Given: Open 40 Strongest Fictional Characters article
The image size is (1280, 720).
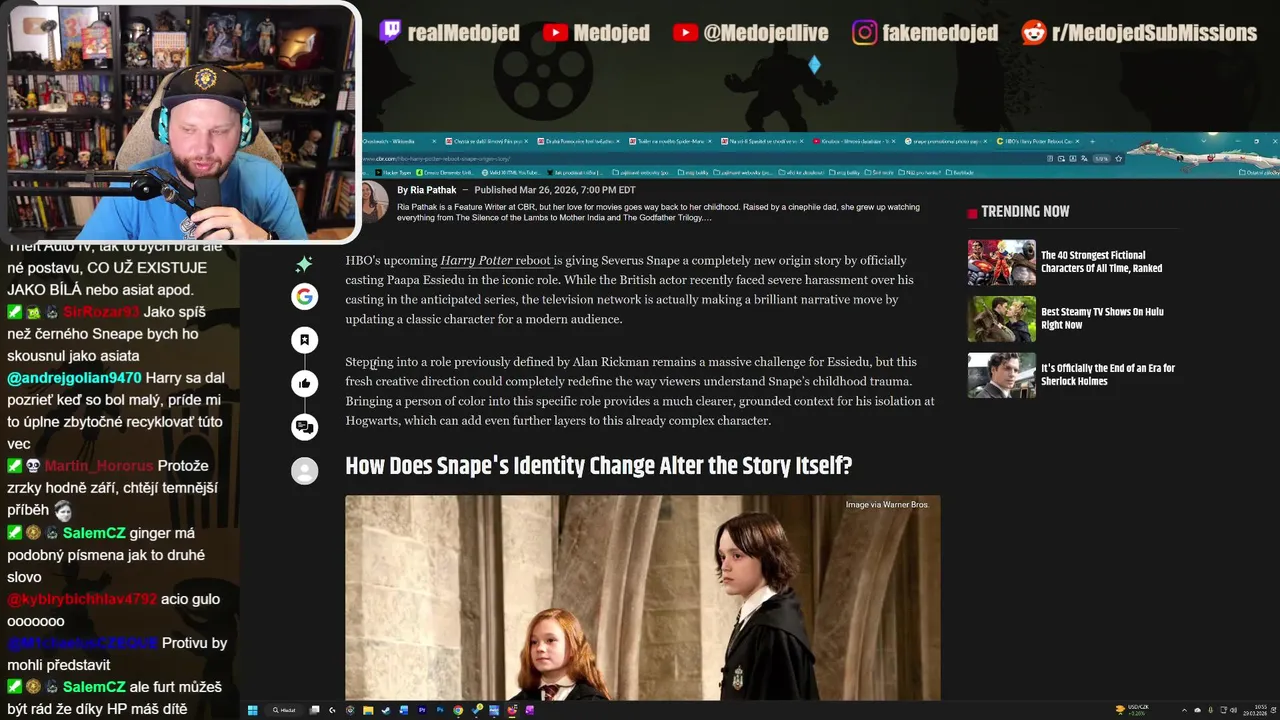Looking at the screenshot, I should (1101, 262).
